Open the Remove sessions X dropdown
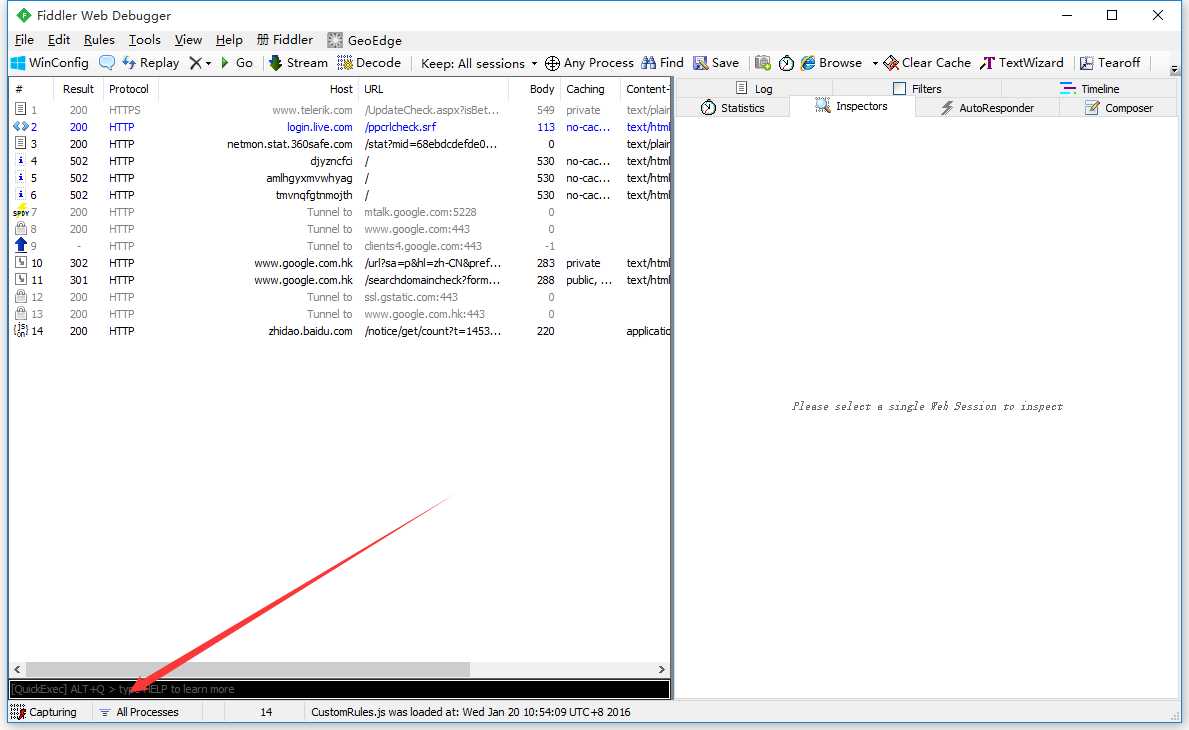 click(200, 63)
